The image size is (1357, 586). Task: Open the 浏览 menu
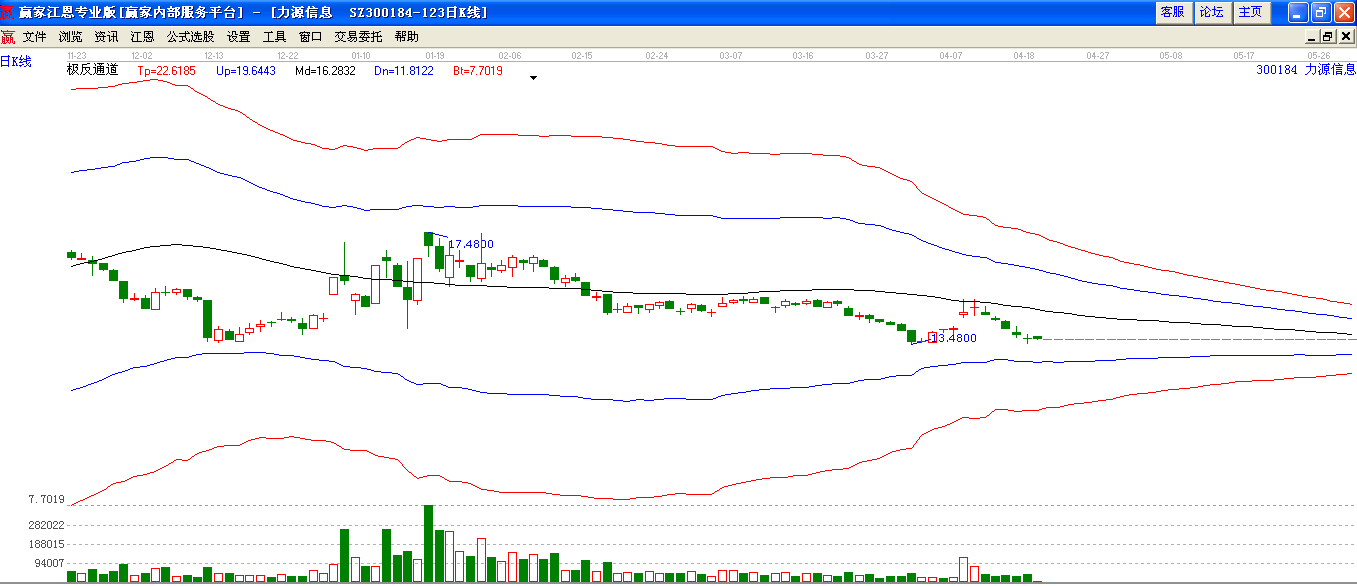(x=71, y=37)
